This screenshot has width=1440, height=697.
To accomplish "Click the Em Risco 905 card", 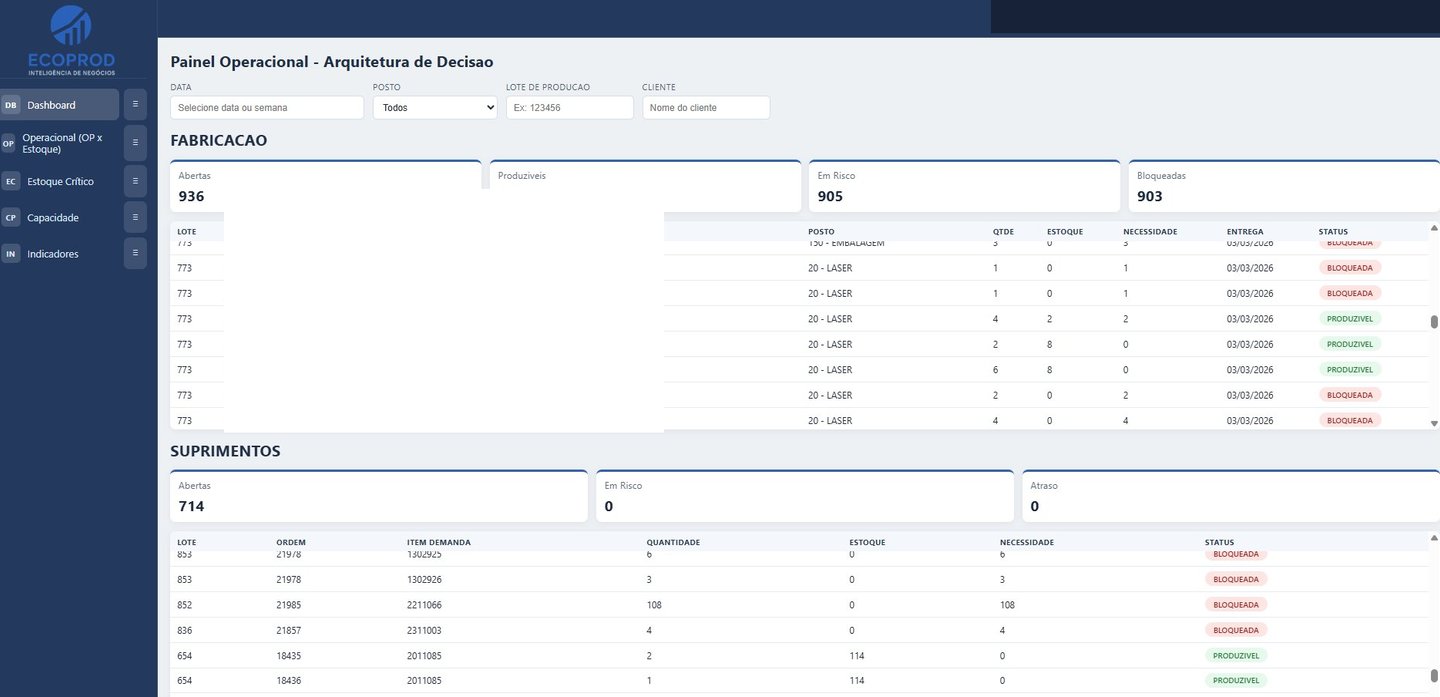I will 964,186.
